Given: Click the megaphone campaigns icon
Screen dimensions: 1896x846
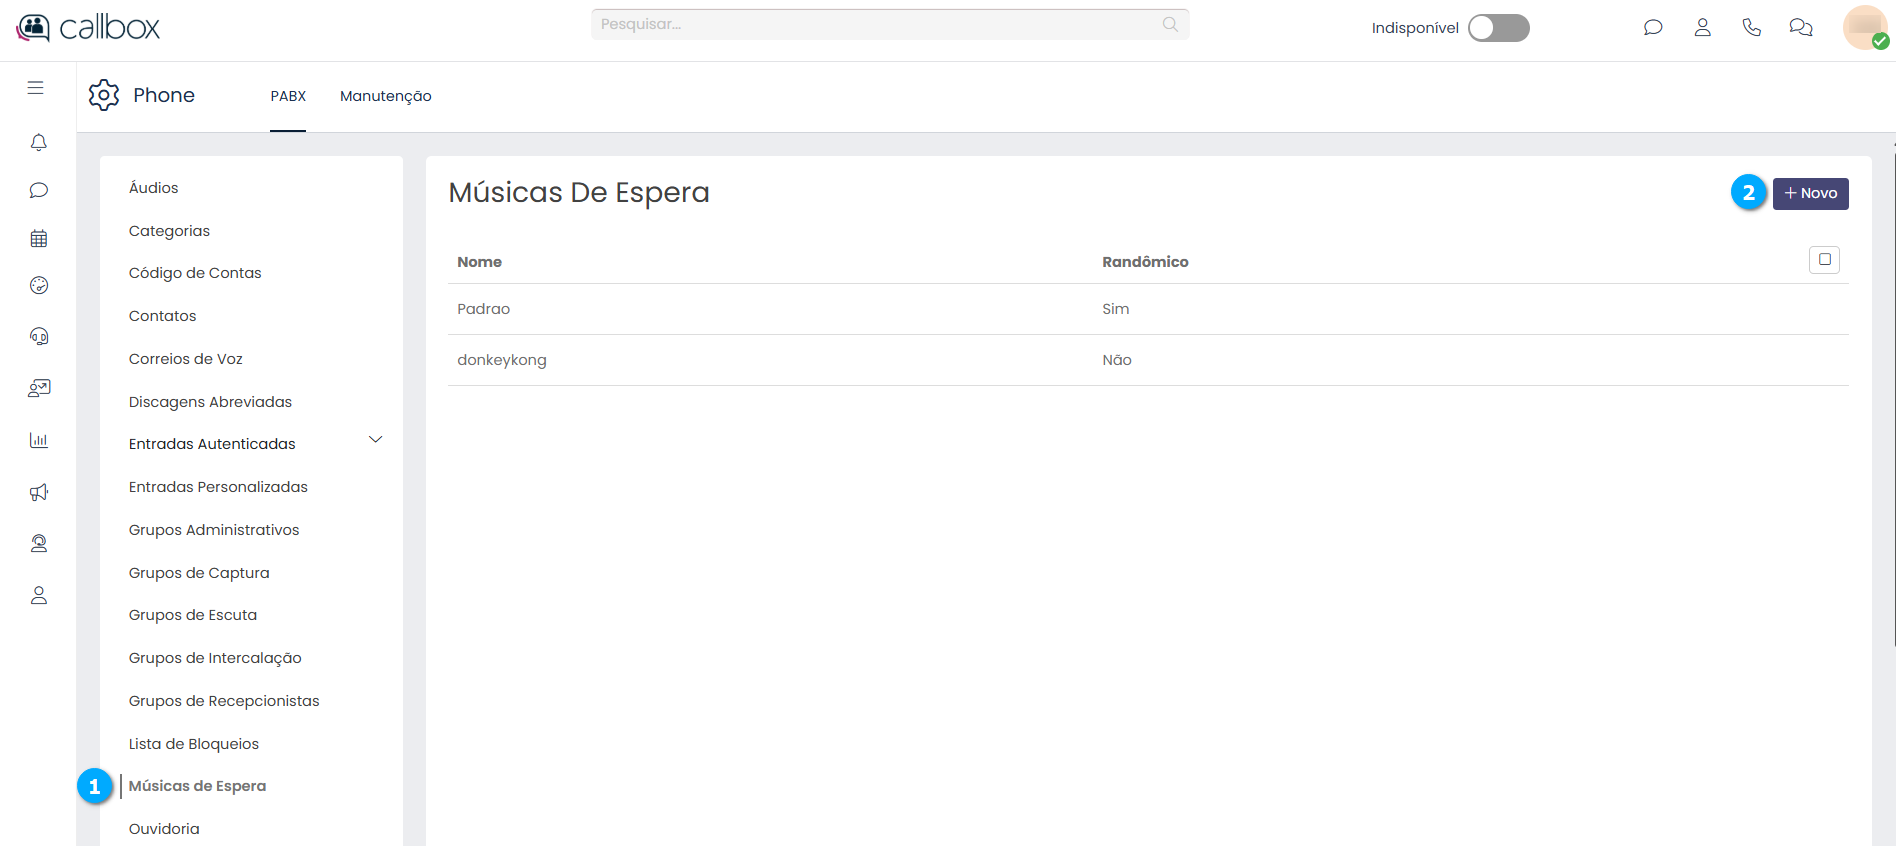Looking at the screenshot, I should tap(39, 492).
